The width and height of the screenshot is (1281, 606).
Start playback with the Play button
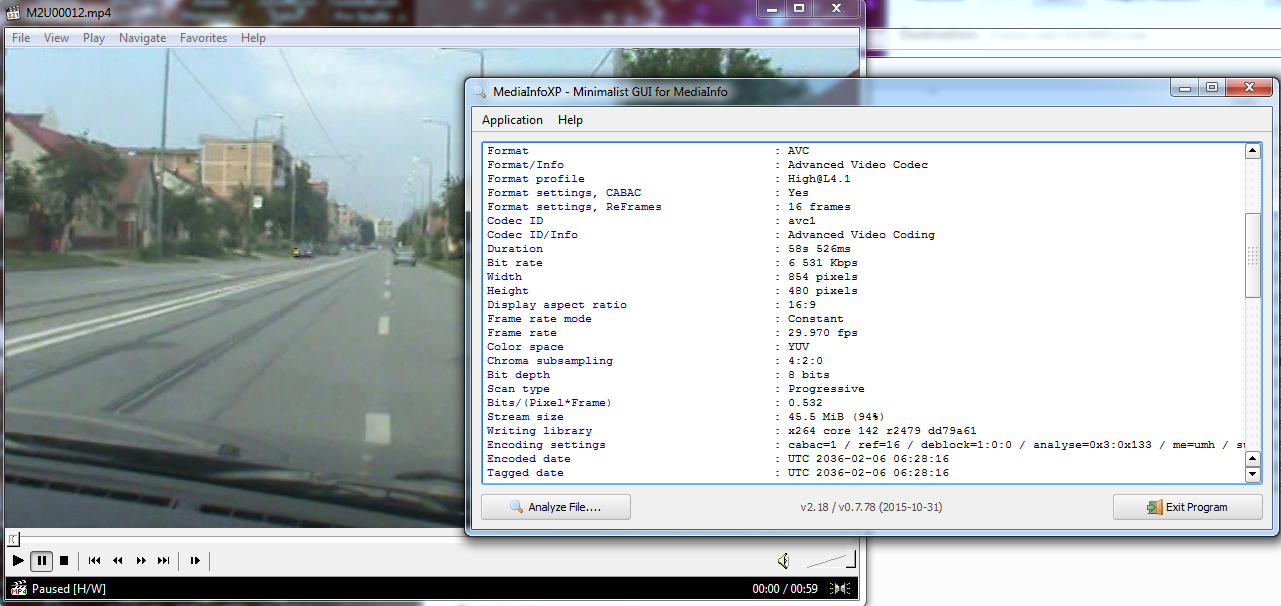coord(18,561)
